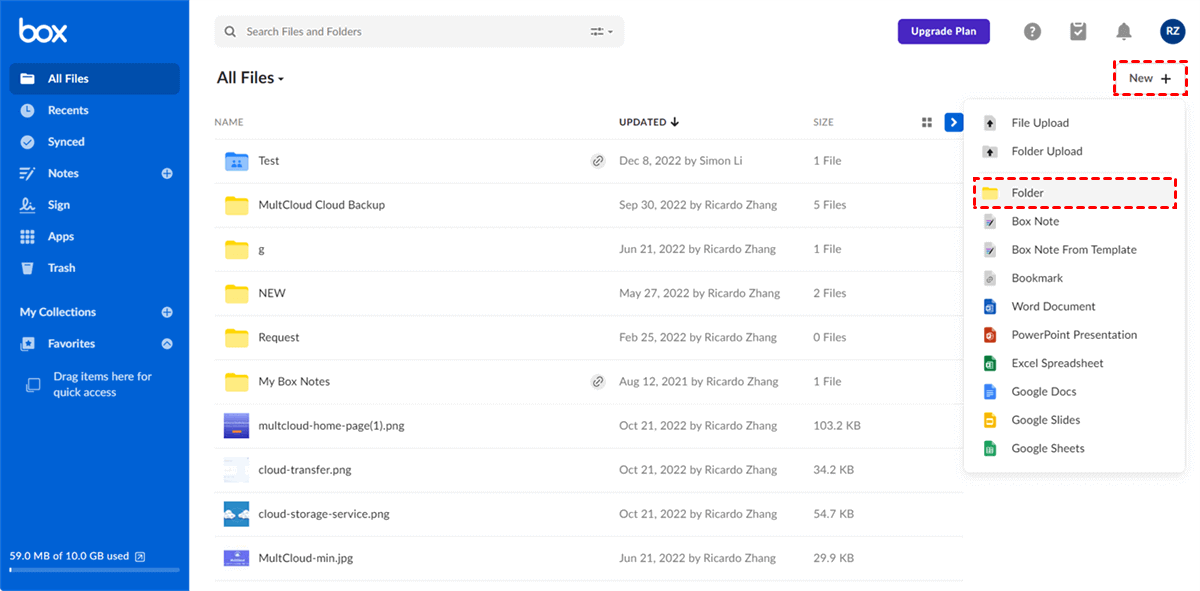
Task: Click the storage usage progress bar
Action: pyautogui.click(x=94, y=570)
